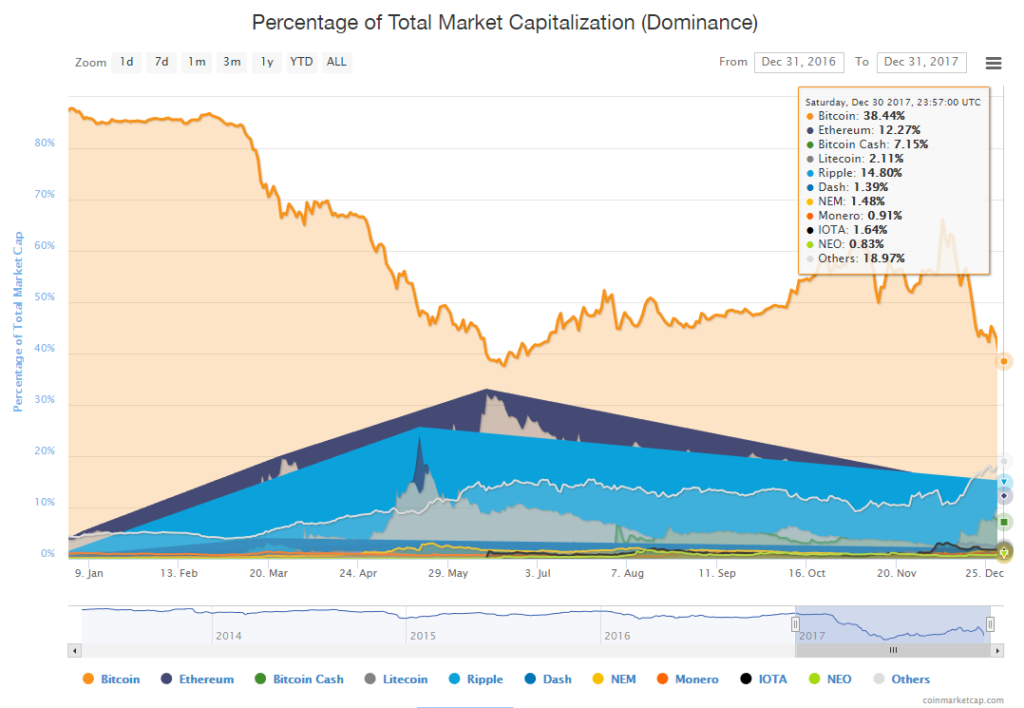Click the Bitcoin Cash green square marker

tap(1003, 520)
